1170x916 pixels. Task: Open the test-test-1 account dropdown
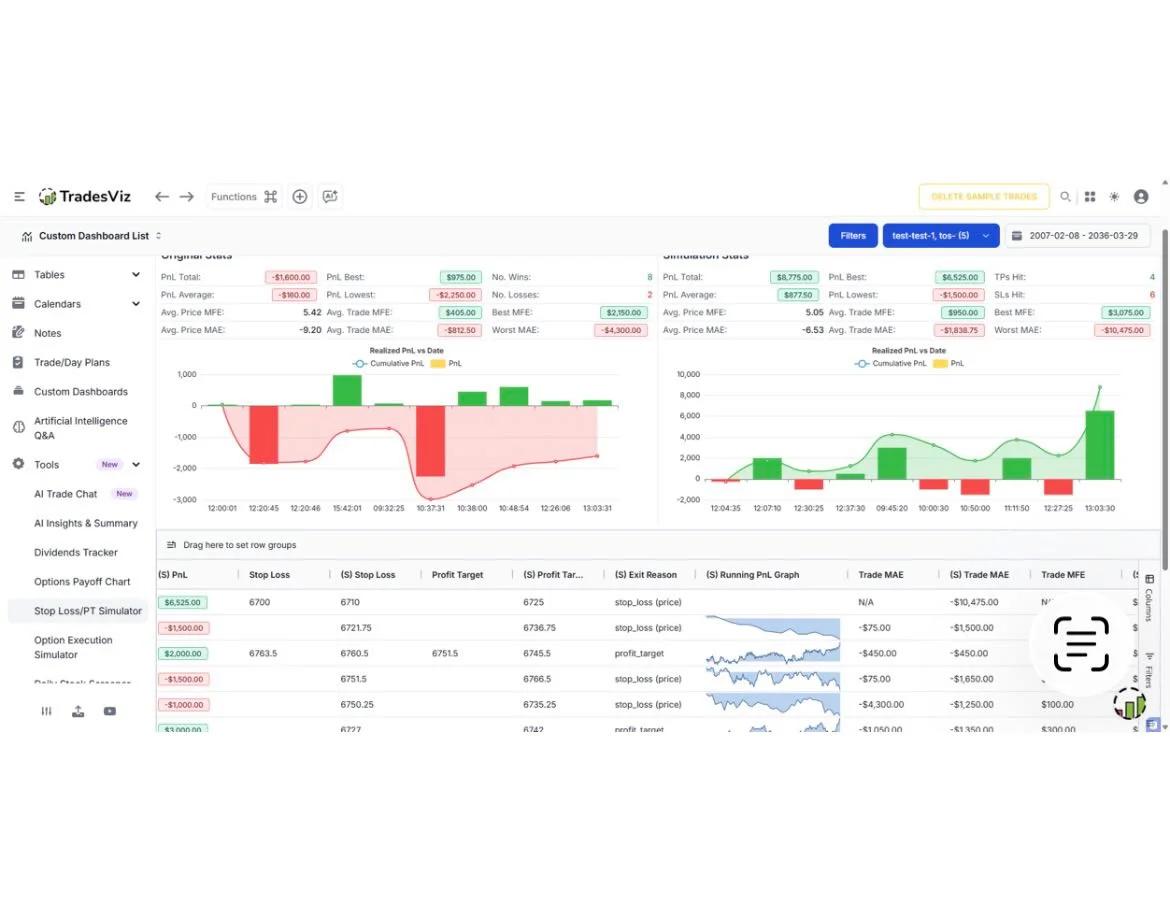pos(940,235)
